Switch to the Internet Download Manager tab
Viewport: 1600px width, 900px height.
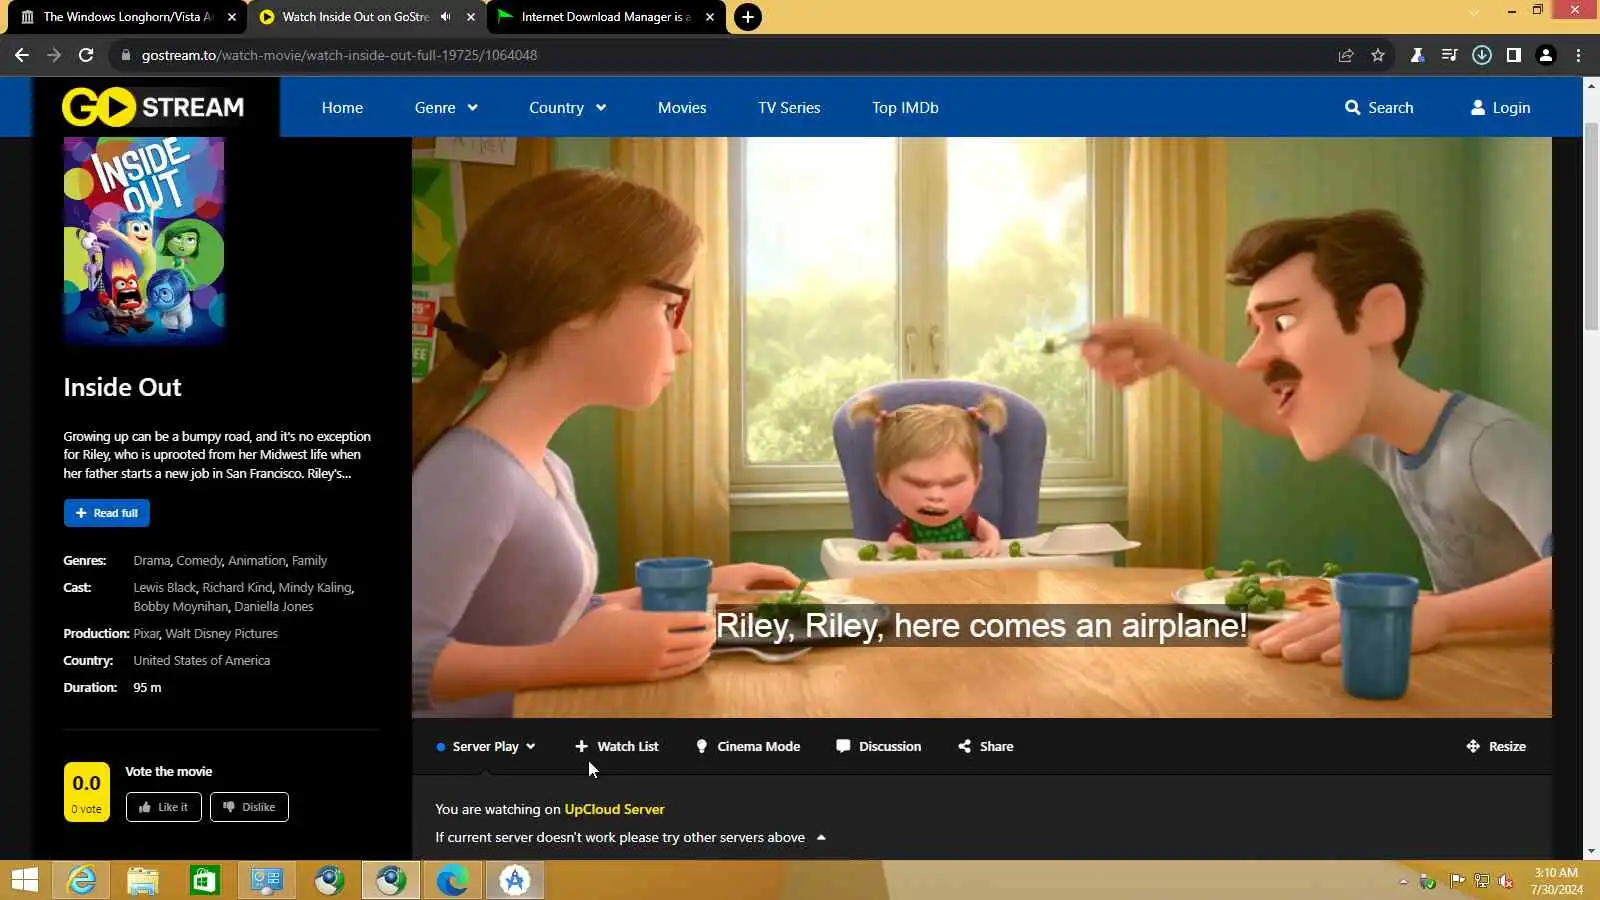pyautogui.click(x=605, y=17)
